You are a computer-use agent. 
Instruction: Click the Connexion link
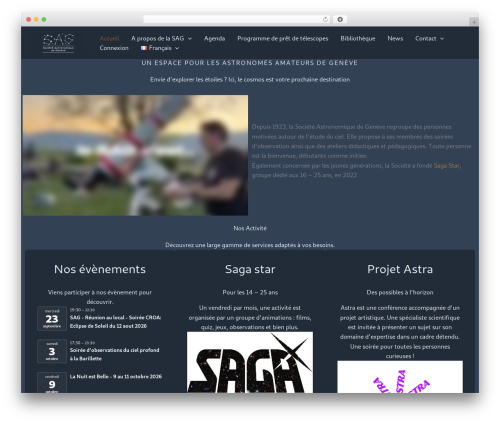click(114, 48)
